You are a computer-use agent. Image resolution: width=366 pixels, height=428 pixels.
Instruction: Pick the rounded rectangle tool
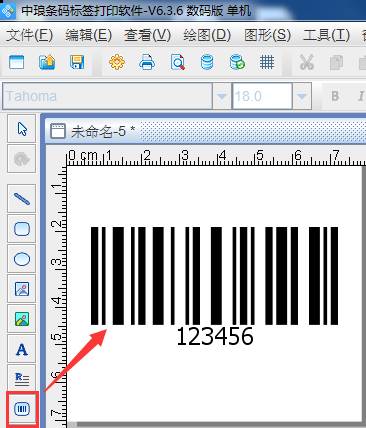22,229
